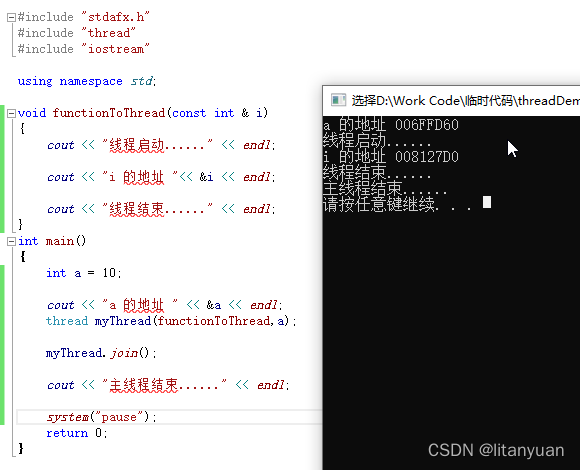Click the 'int a = 10;' line
Viewport: 580px width, 470px height.
pyautogui.click(x=84, y=273)
